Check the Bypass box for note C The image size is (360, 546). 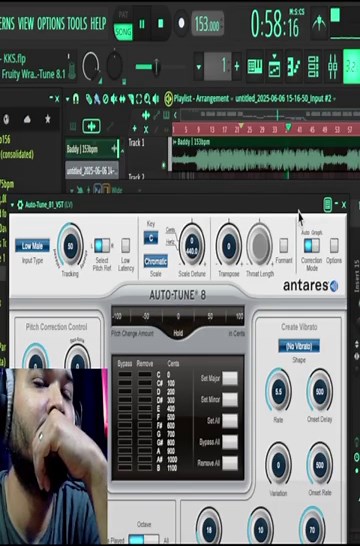tap(125, 375)
